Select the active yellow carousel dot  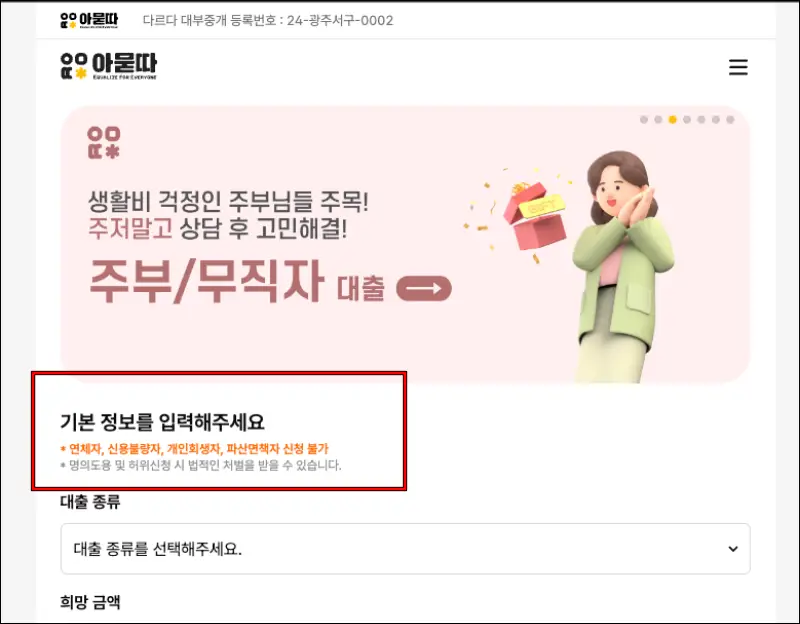(x=672, y=119)
